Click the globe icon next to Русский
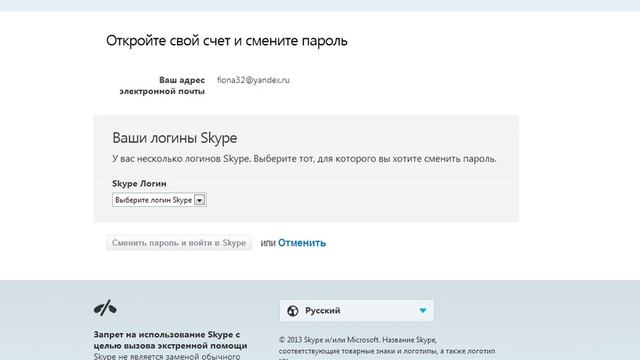 point(293,311)
